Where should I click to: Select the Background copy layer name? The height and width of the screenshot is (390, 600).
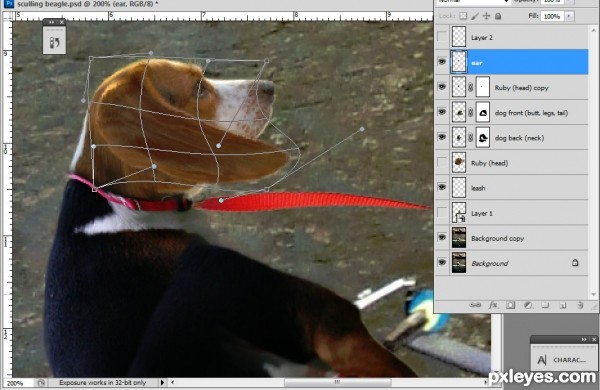pos(497,238)
